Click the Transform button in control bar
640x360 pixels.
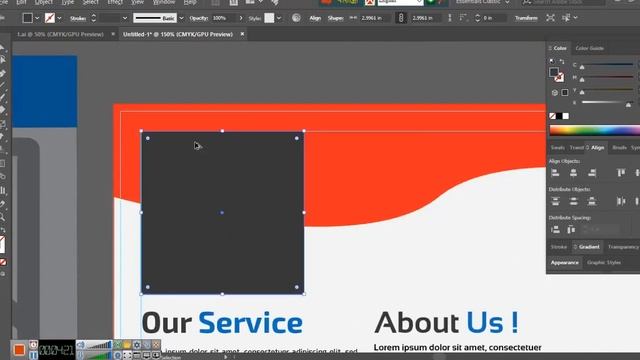pyautogui.click(x=526, y=18)
